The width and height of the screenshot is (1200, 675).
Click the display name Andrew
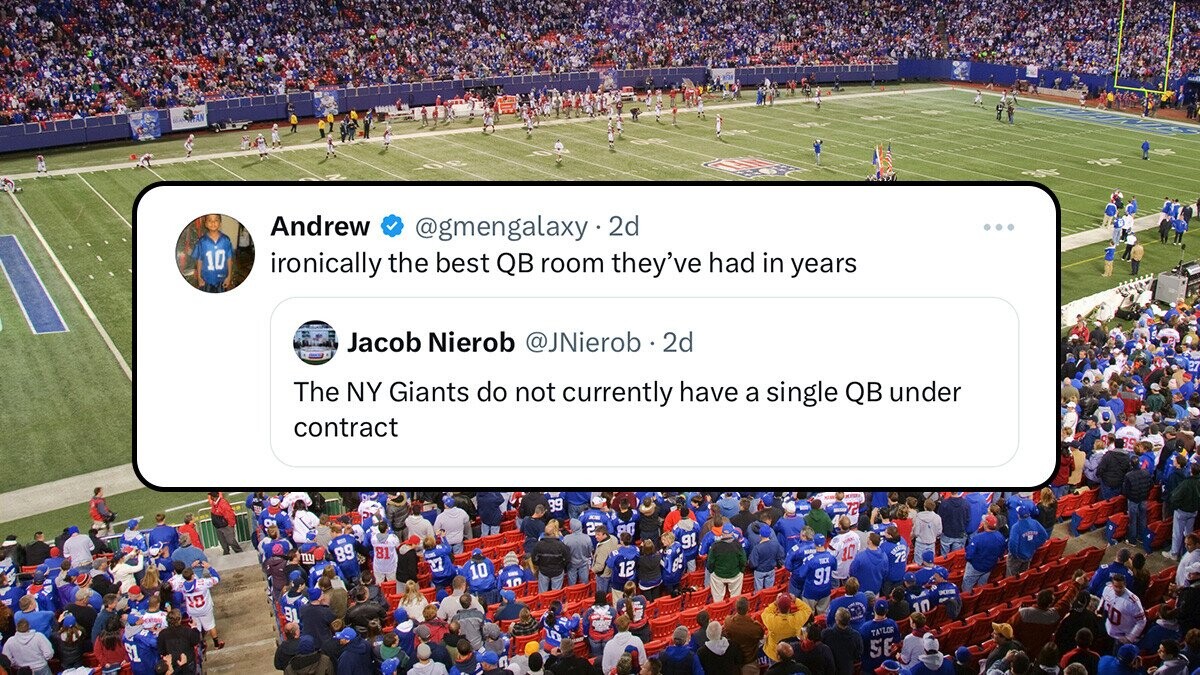click(x=320, y=227)
